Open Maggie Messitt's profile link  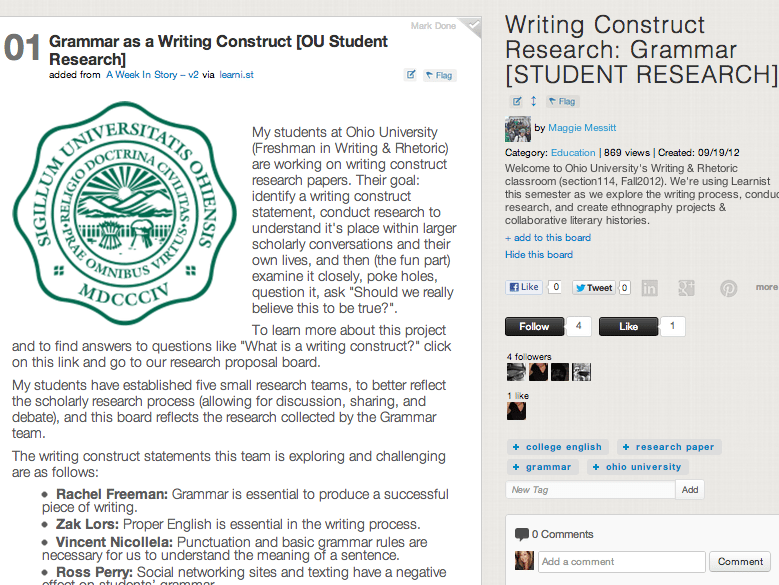(x=582, y=128)
